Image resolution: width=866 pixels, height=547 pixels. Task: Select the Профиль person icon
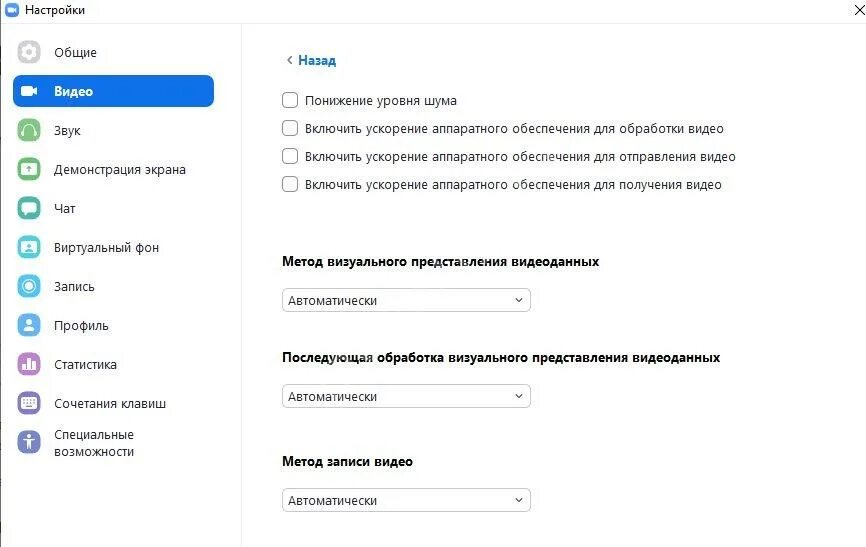click(29, 325)
